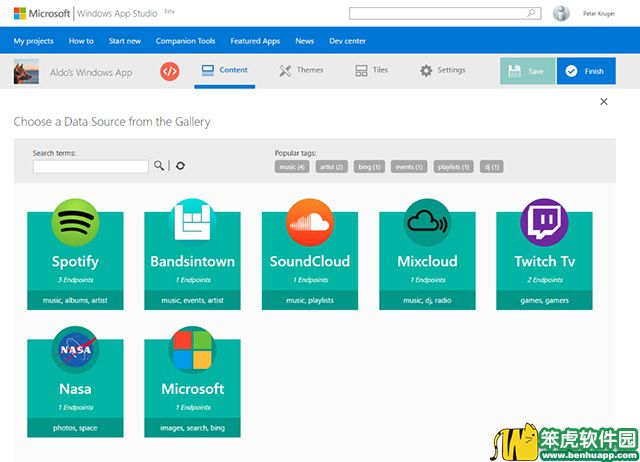640x462 pixels.
Task: Click 'music, events, artist' tags on Bandsintown
Action: click(192, 300)
